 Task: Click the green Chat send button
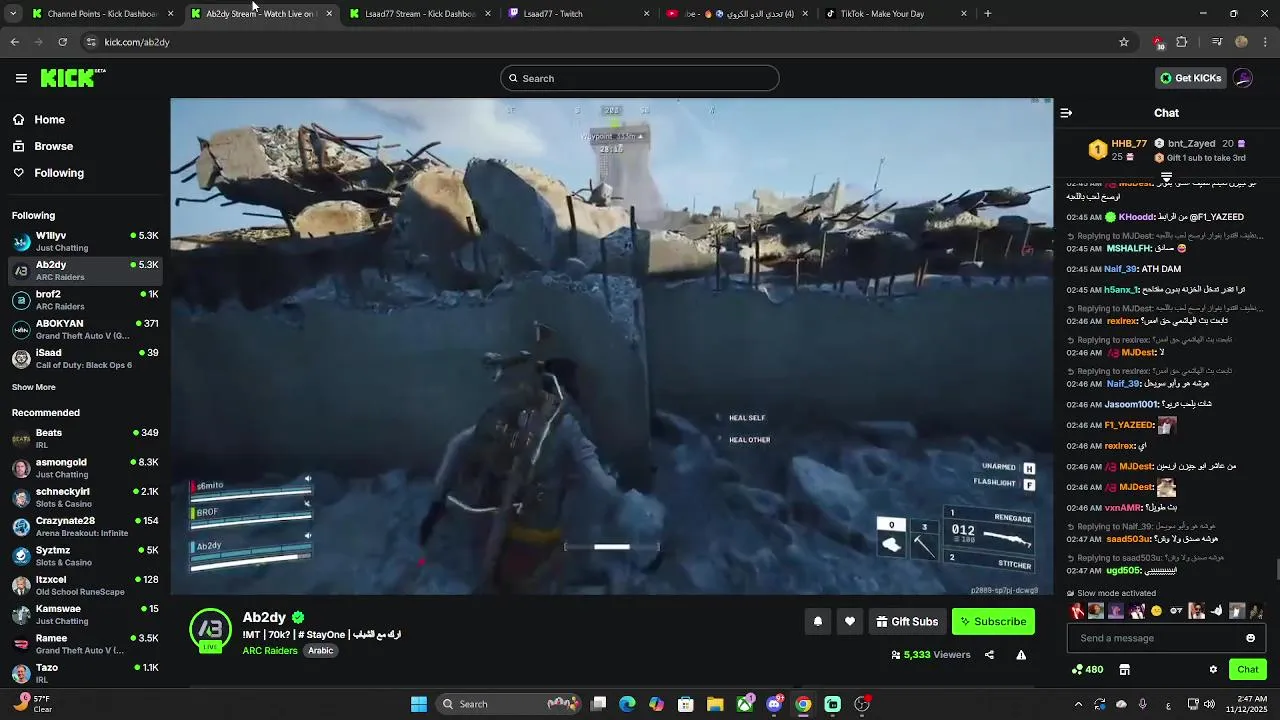tap(1248, 670)
